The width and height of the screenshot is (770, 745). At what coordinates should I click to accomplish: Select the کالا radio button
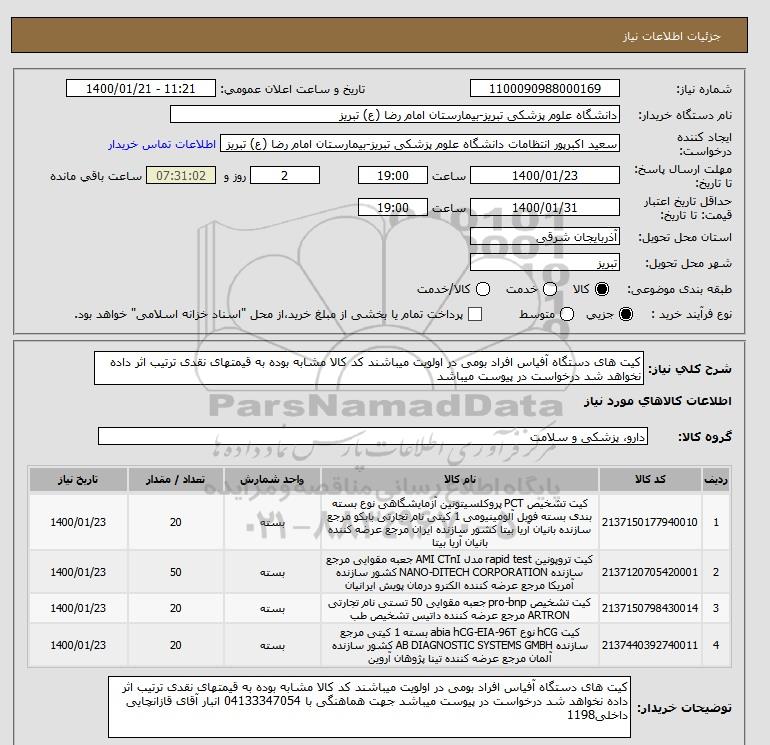tap(602, 289)
